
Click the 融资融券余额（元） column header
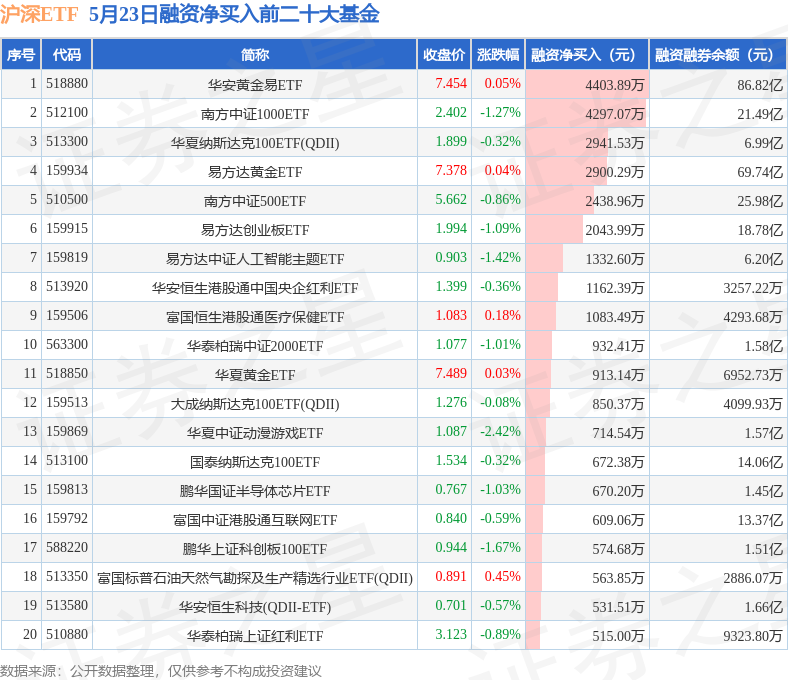(718, 54)
